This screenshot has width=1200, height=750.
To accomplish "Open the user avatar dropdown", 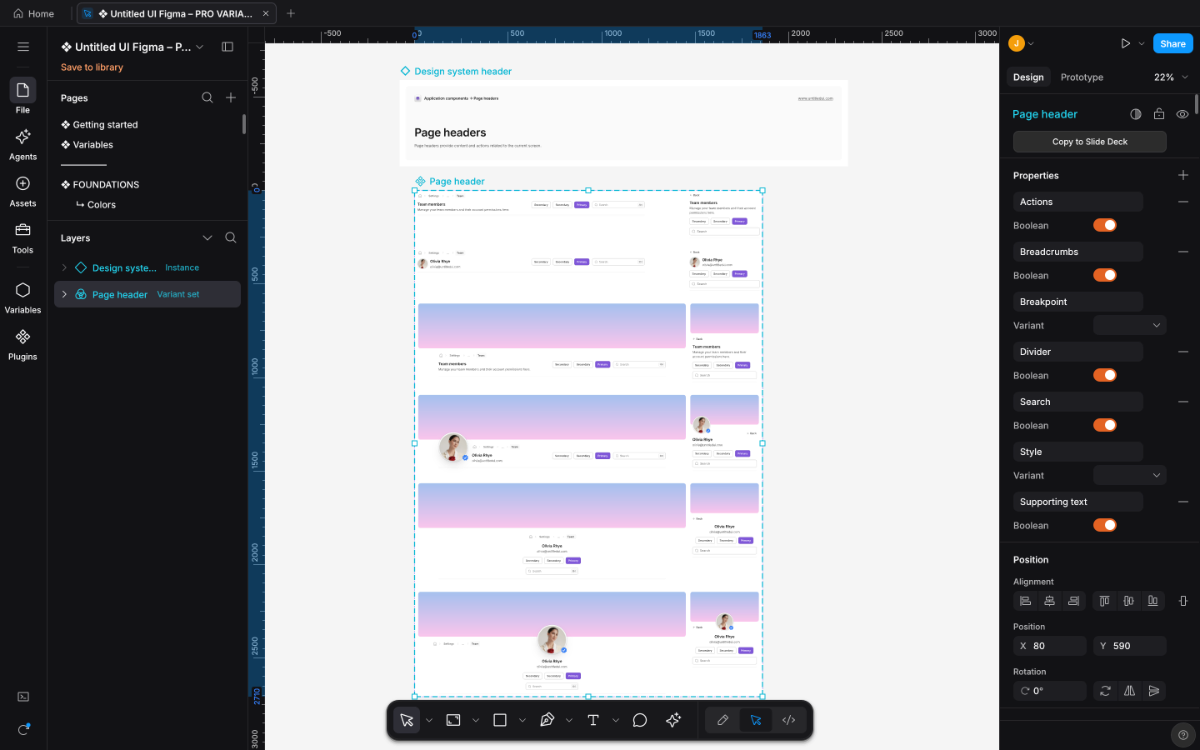I will (x=1020, y=43).
